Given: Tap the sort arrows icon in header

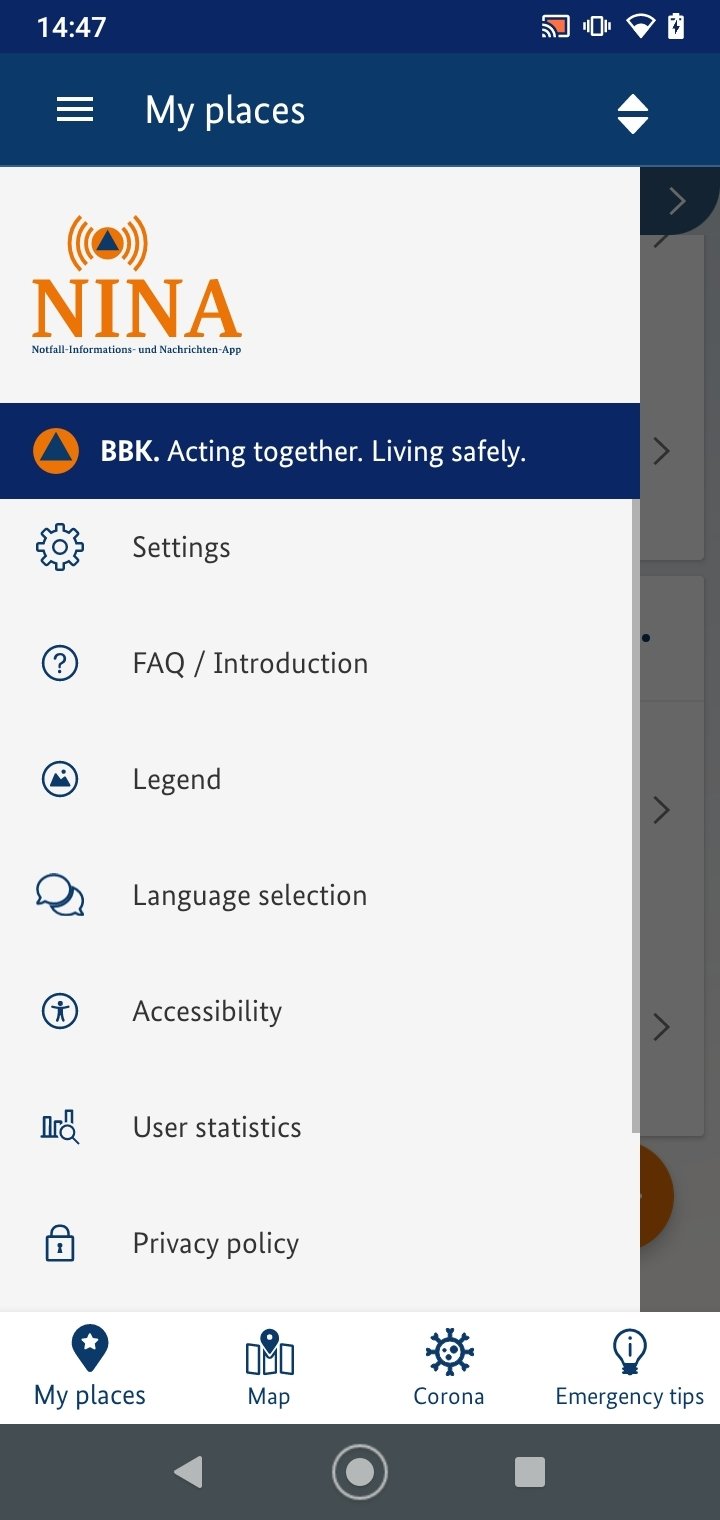Looking at the screenshot, I should [633, 114].
